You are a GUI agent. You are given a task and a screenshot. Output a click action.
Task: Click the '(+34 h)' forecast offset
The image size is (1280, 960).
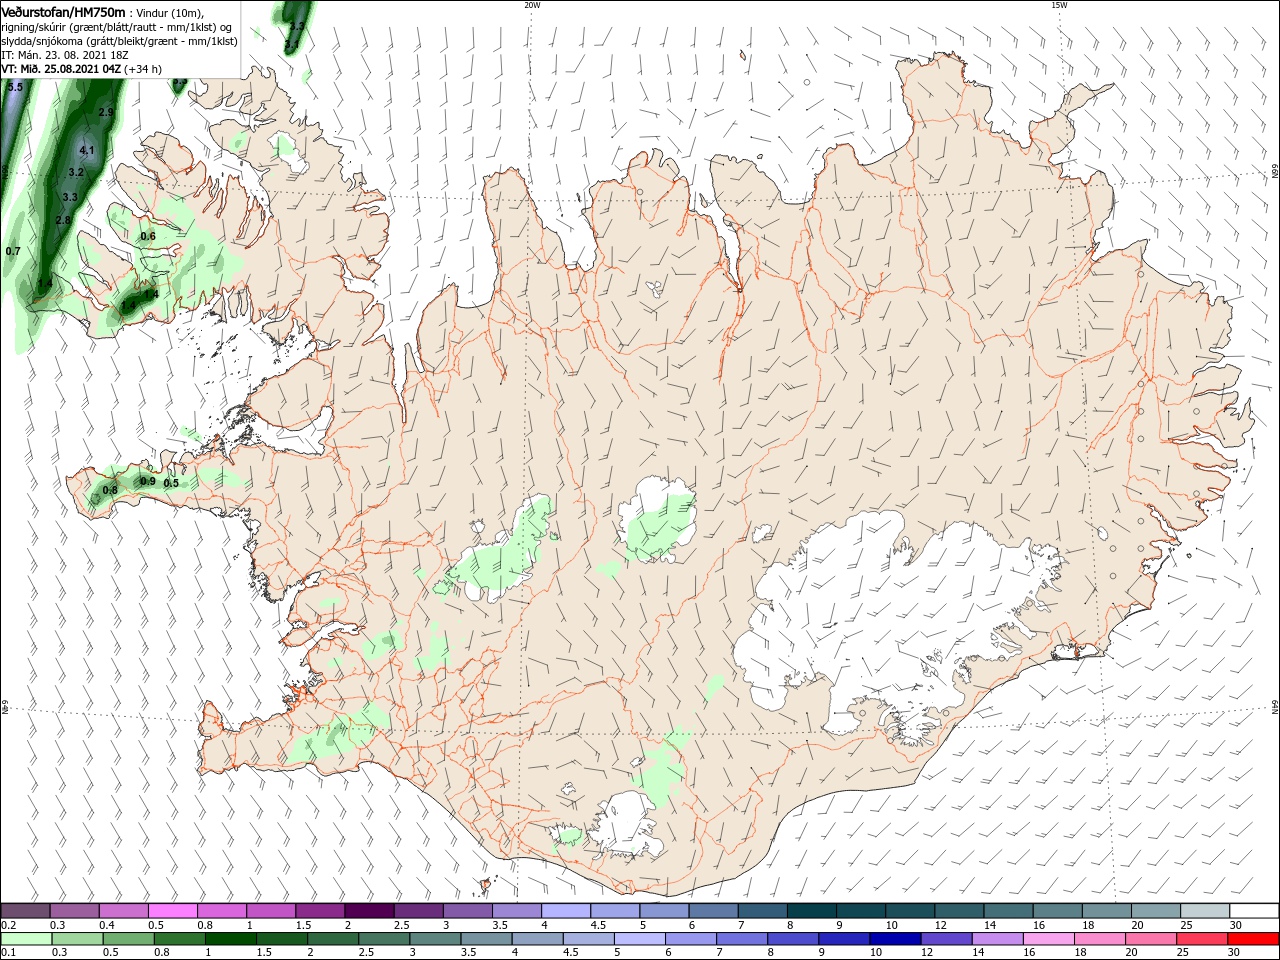pos(143,69)
